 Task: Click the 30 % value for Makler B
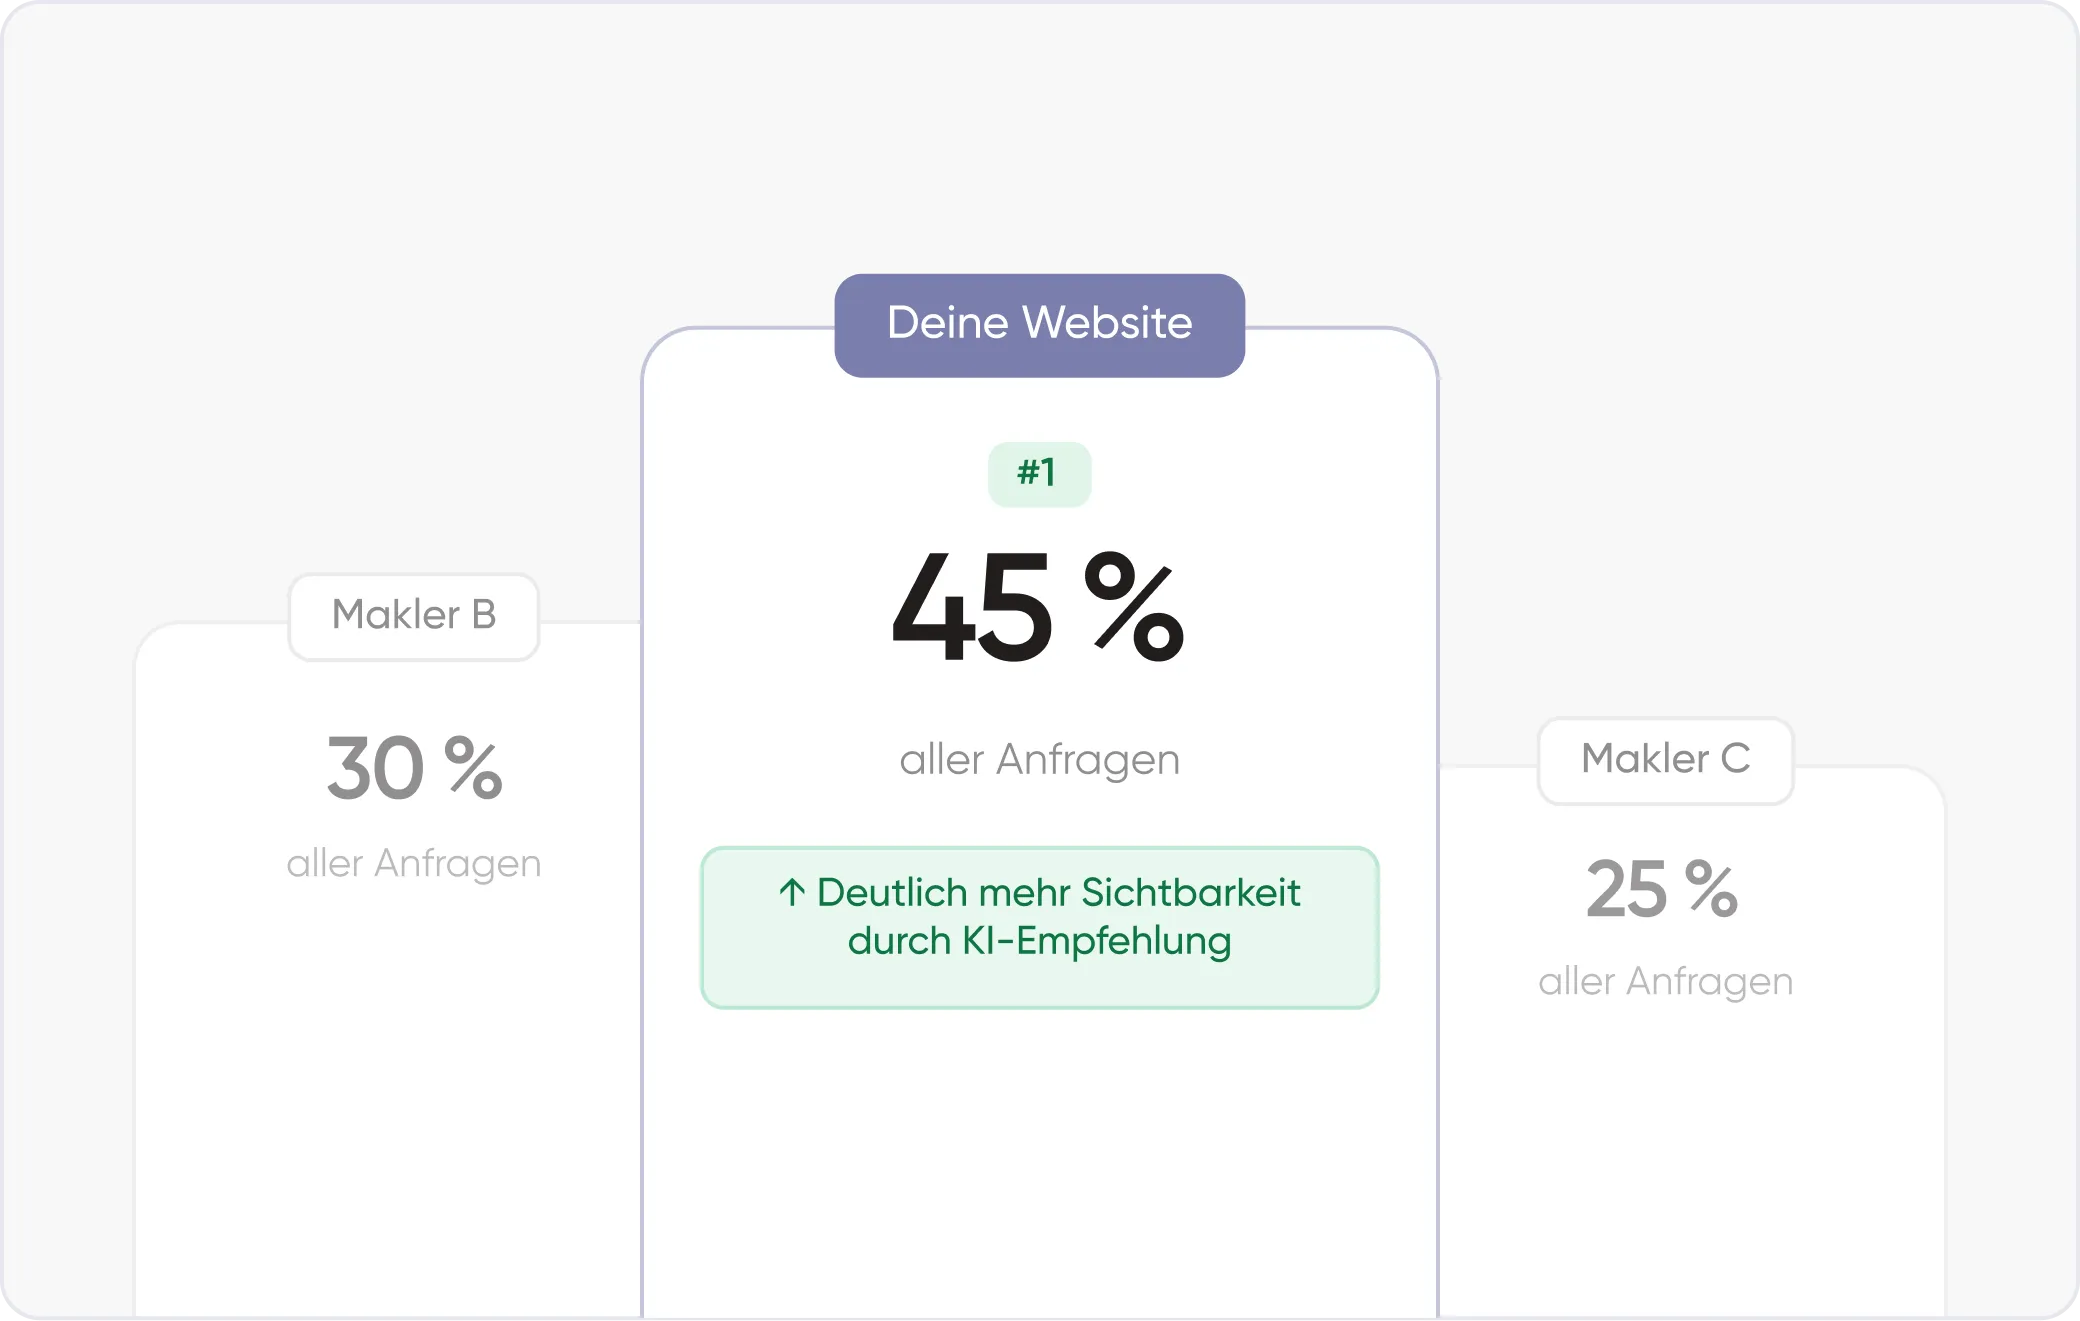414,768
